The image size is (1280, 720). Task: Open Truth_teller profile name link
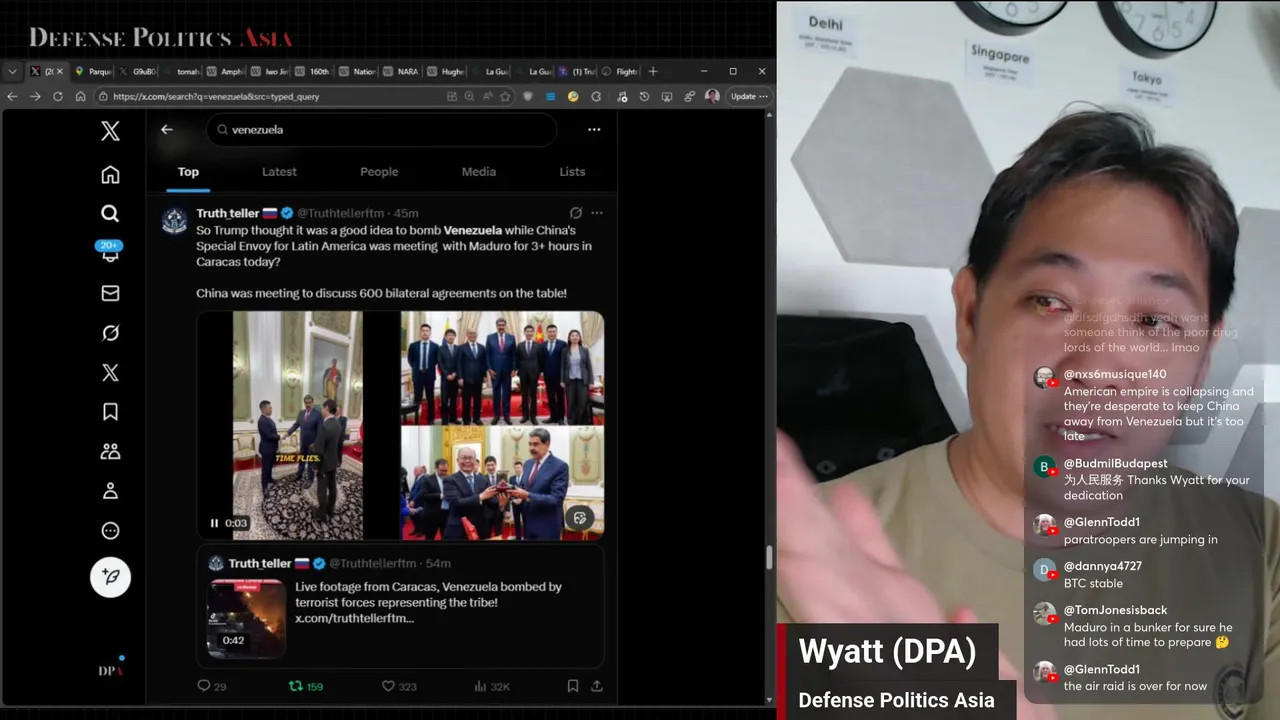227,213
